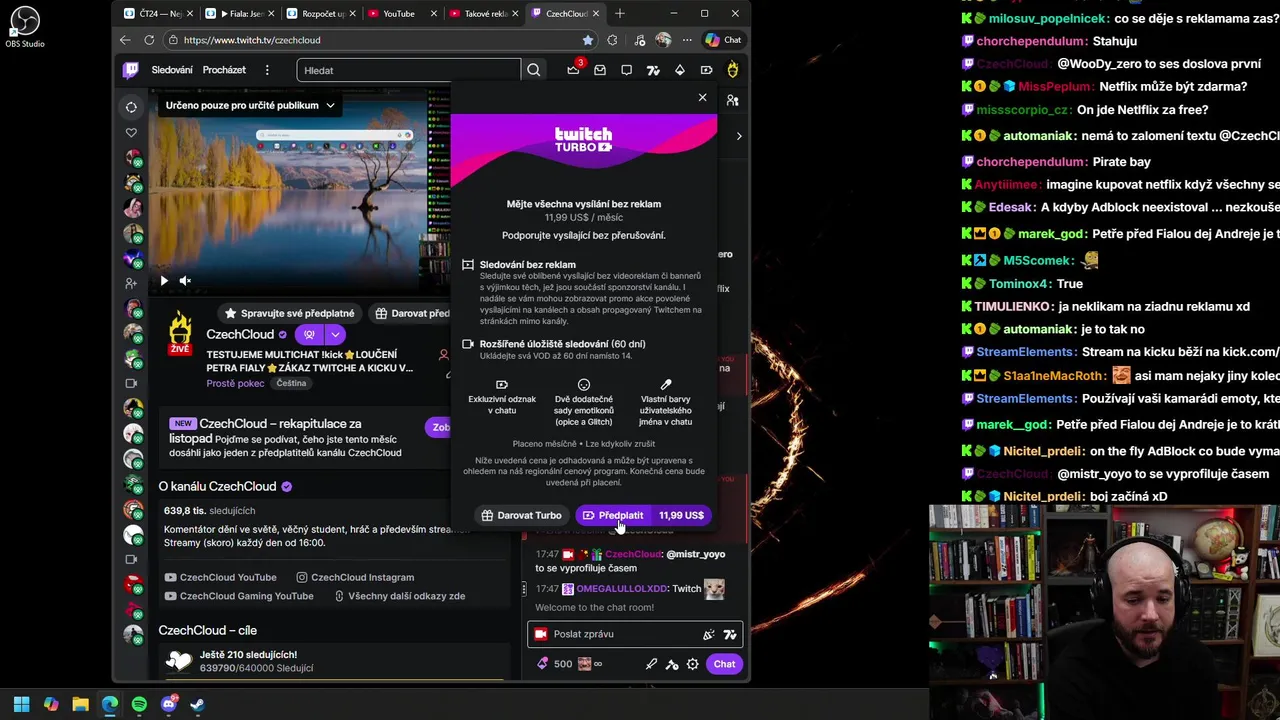Click the Twitch 'Hledat' search field
1280x720 pixels.
coord(408,70)
